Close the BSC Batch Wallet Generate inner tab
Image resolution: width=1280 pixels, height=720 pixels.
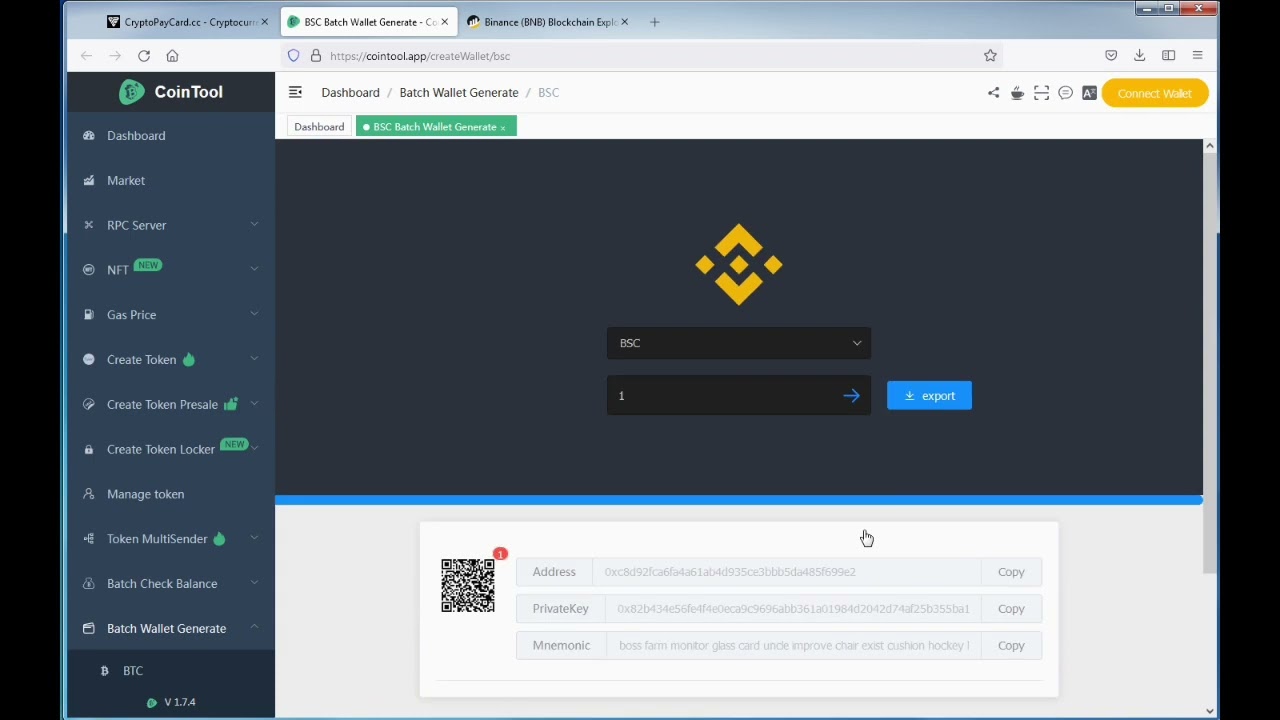click(503, 127)
